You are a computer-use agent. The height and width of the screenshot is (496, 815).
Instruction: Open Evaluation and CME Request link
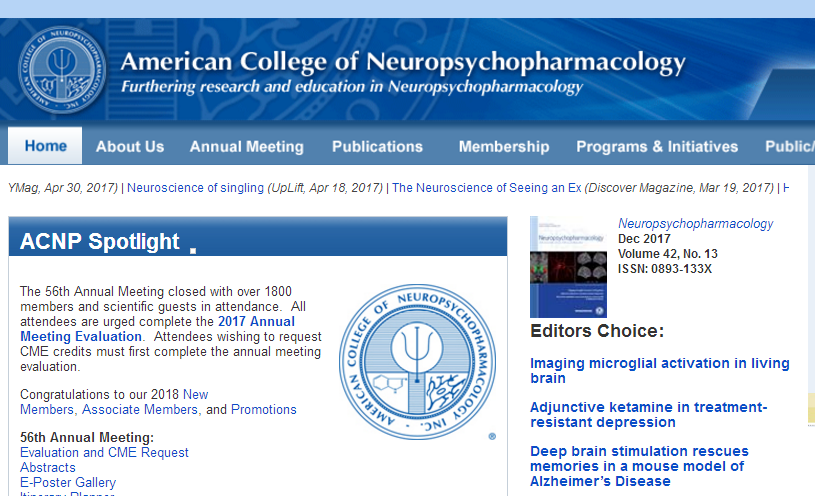click(104, 452)
